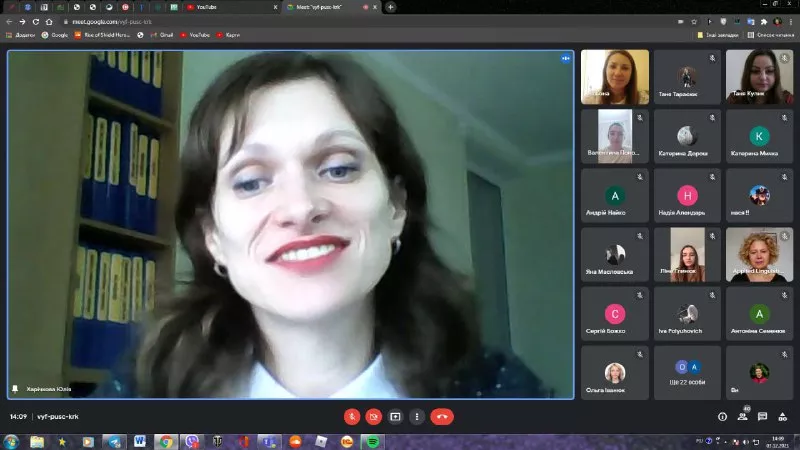Select the Таня Тарасюк participant tile
This screenshot has width=800, height=450.
(x=687, y=77)
